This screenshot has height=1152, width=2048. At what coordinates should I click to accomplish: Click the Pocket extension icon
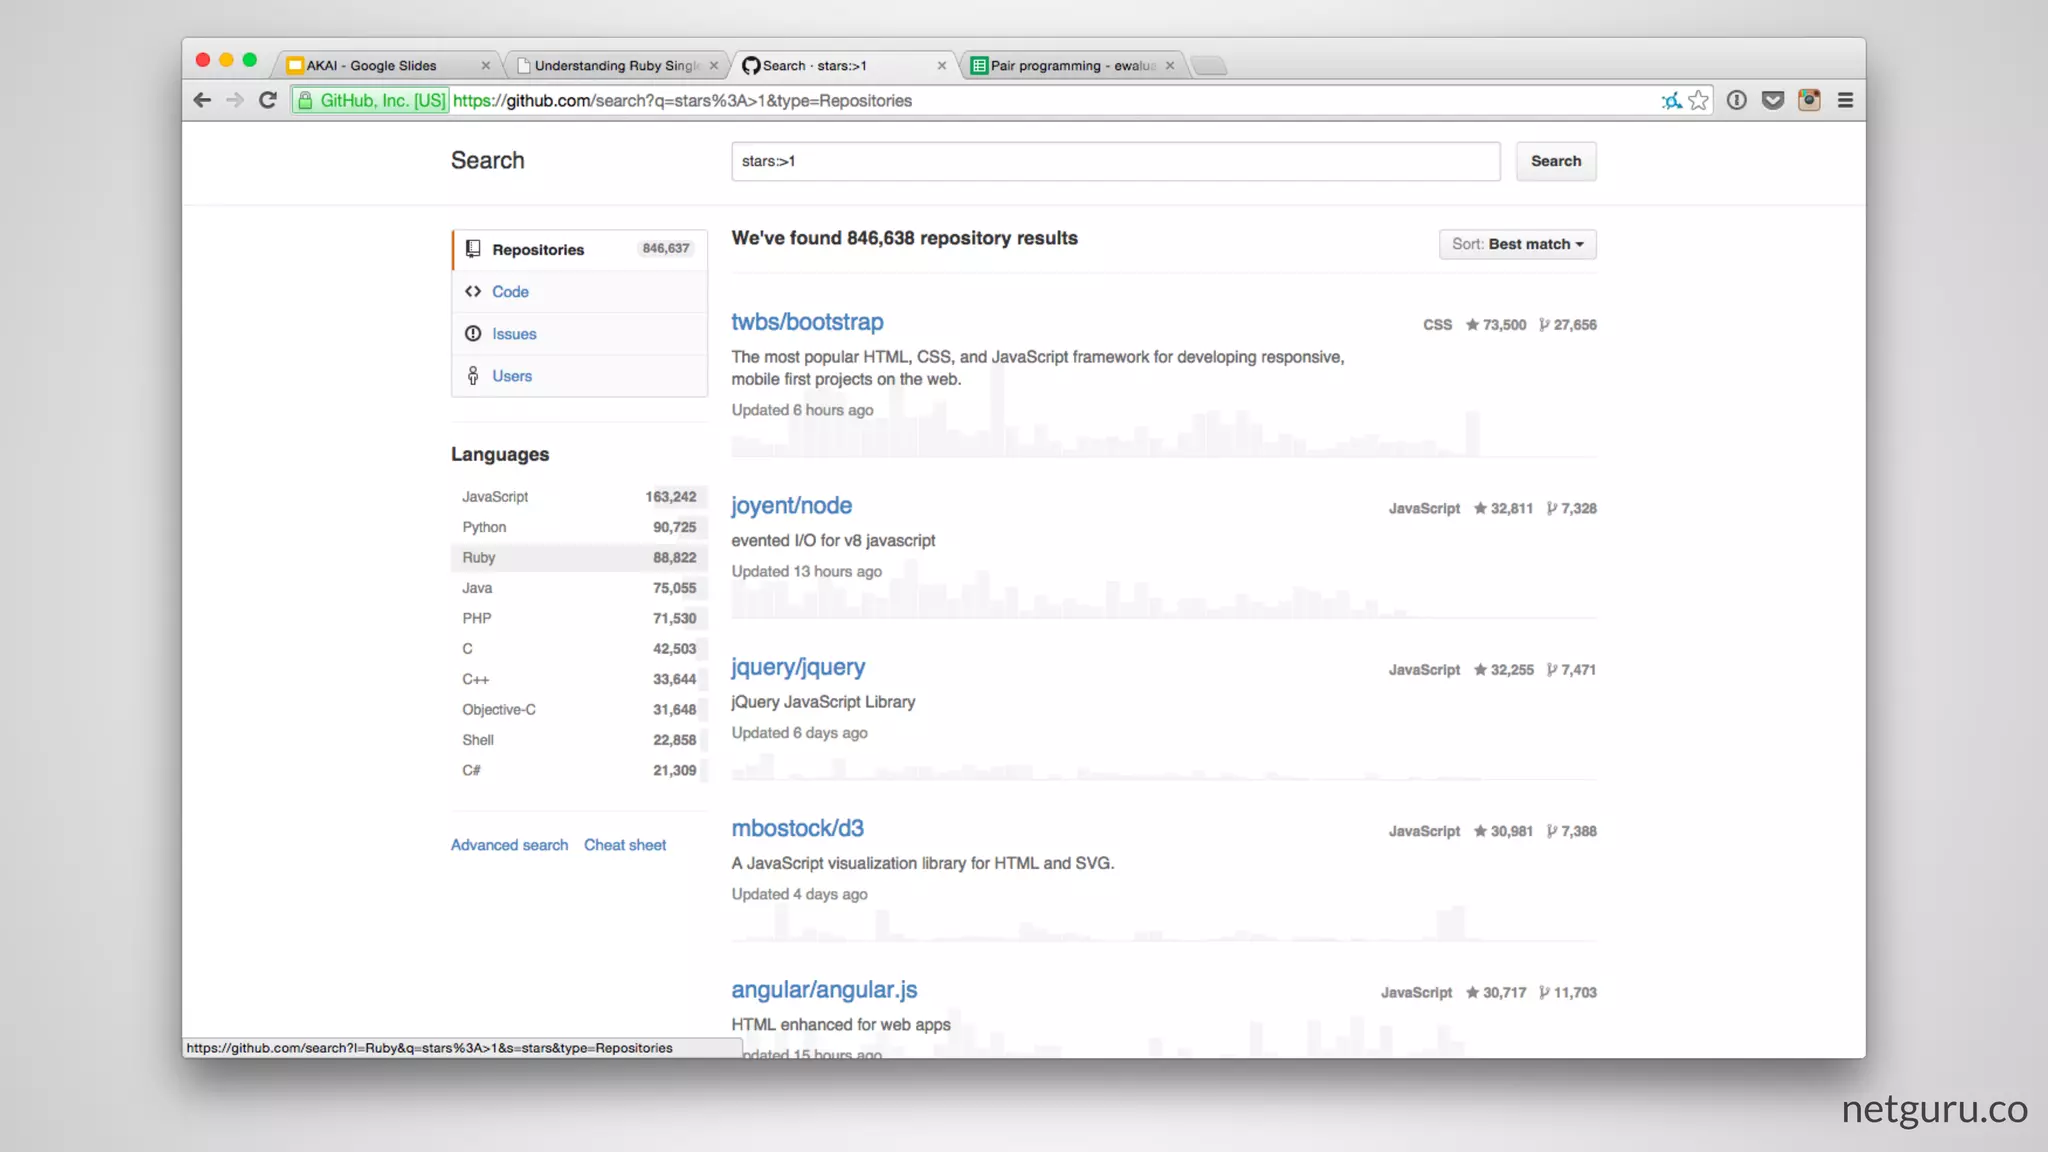click(1773, 100)
